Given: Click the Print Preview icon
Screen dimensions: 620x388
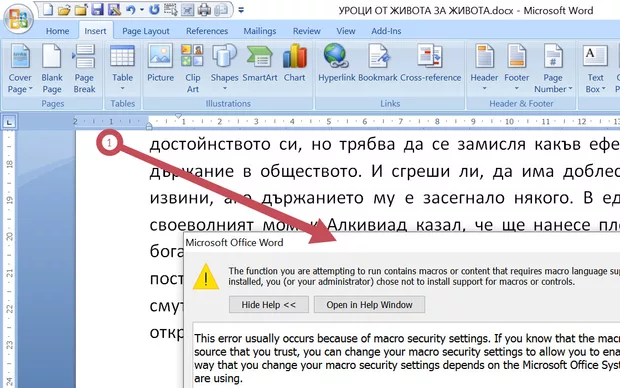Looking at the screenshot, I should [222, 9].
